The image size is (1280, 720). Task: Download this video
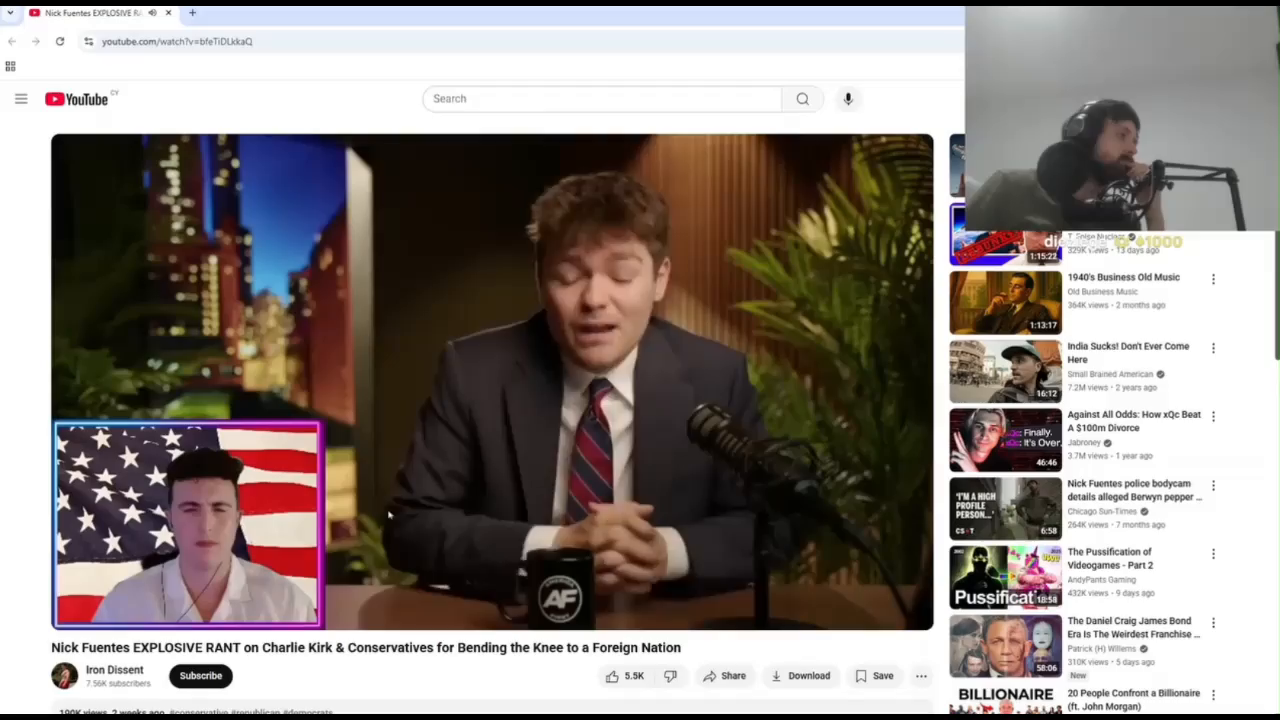click(x=800, y=676)
